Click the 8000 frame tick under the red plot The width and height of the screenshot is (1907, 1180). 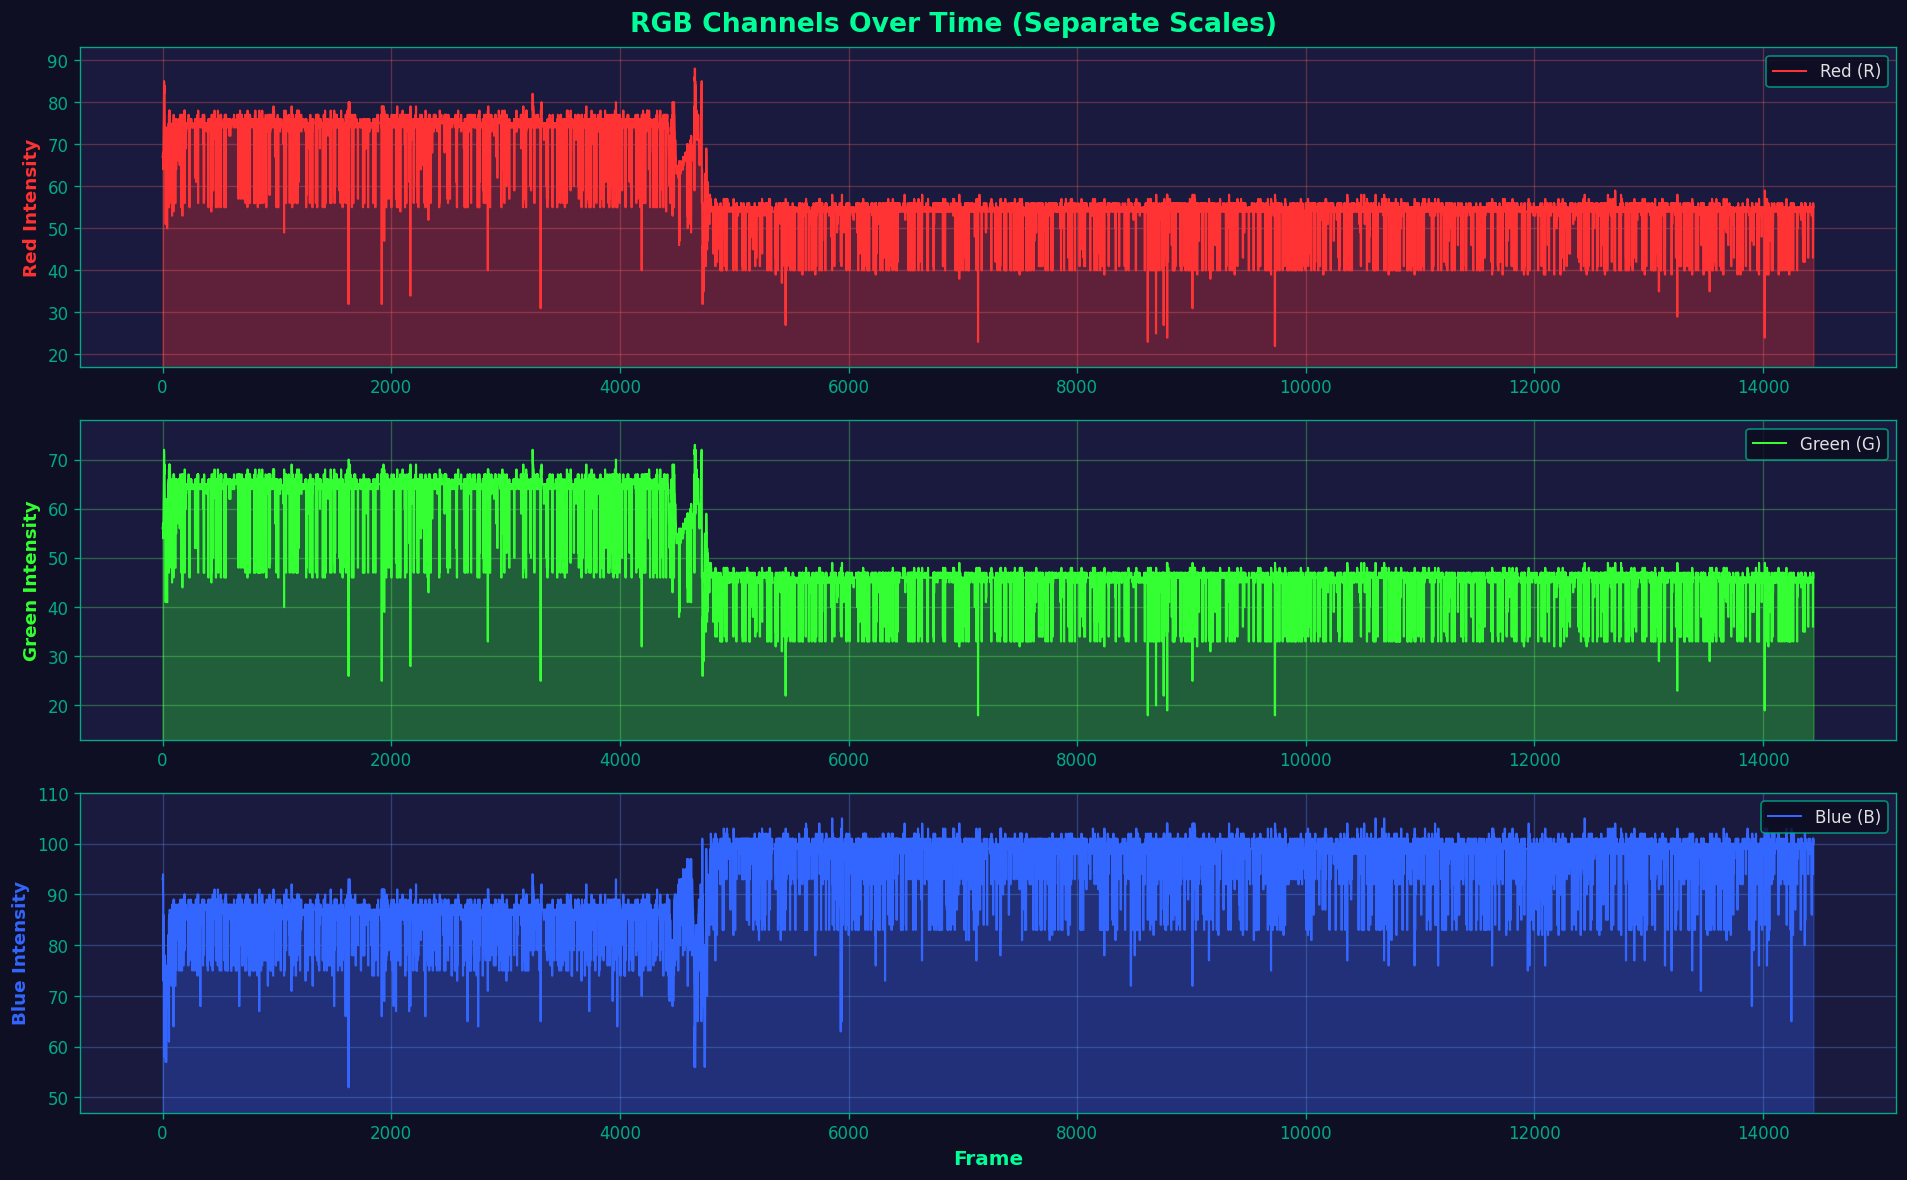point(1077,387)
